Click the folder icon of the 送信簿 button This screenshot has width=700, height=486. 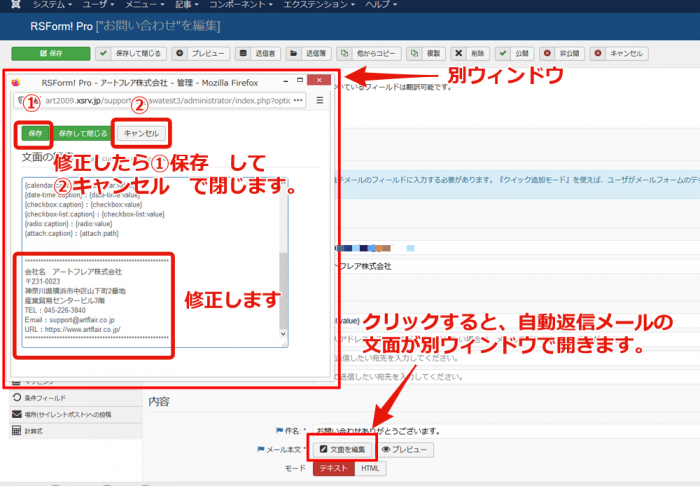point(293,53)
